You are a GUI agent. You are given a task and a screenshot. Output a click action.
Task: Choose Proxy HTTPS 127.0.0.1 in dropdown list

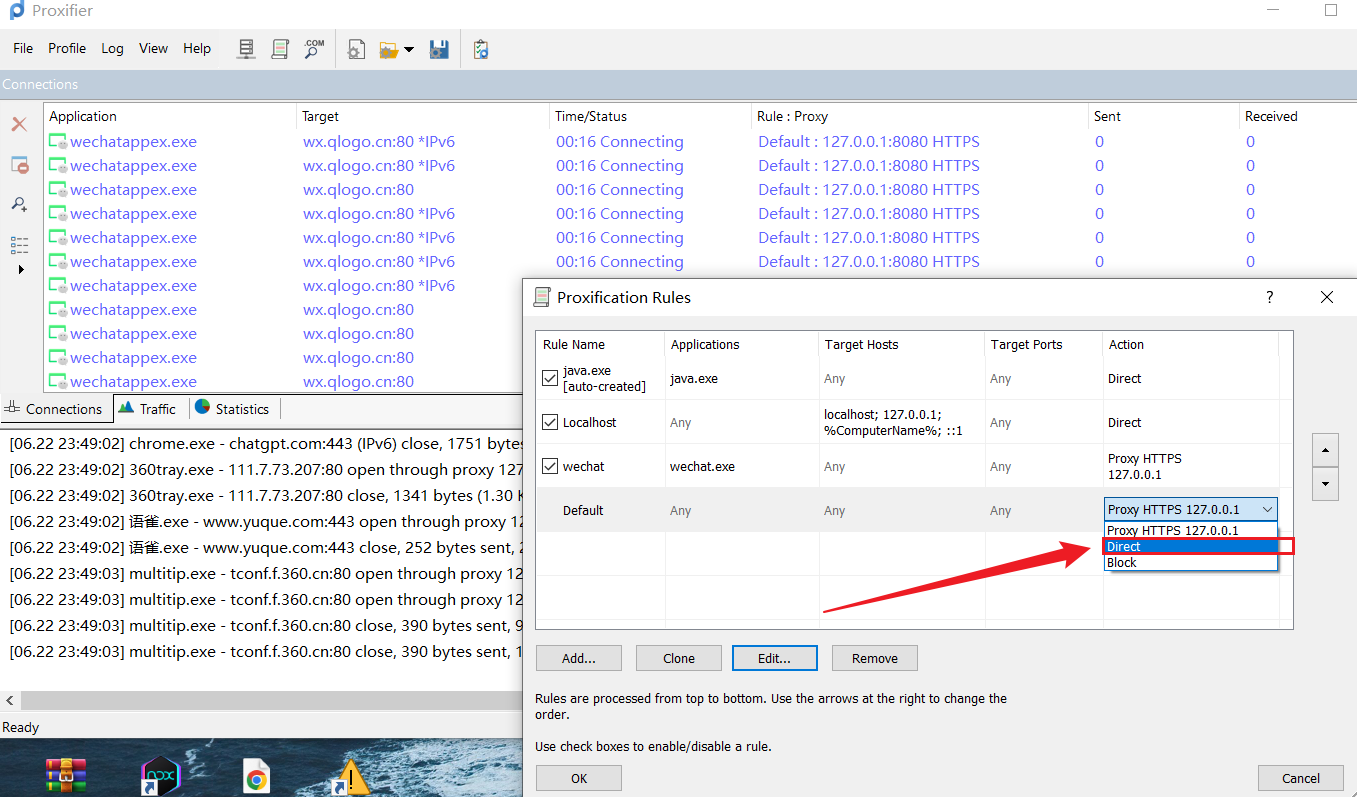coord(1190,530)
